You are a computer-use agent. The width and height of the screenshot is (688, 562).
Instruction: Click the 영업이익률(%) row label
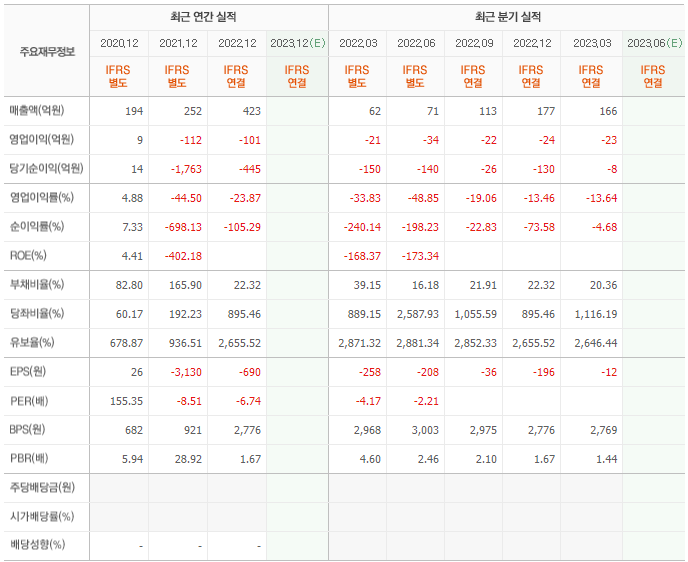(42, 197)
